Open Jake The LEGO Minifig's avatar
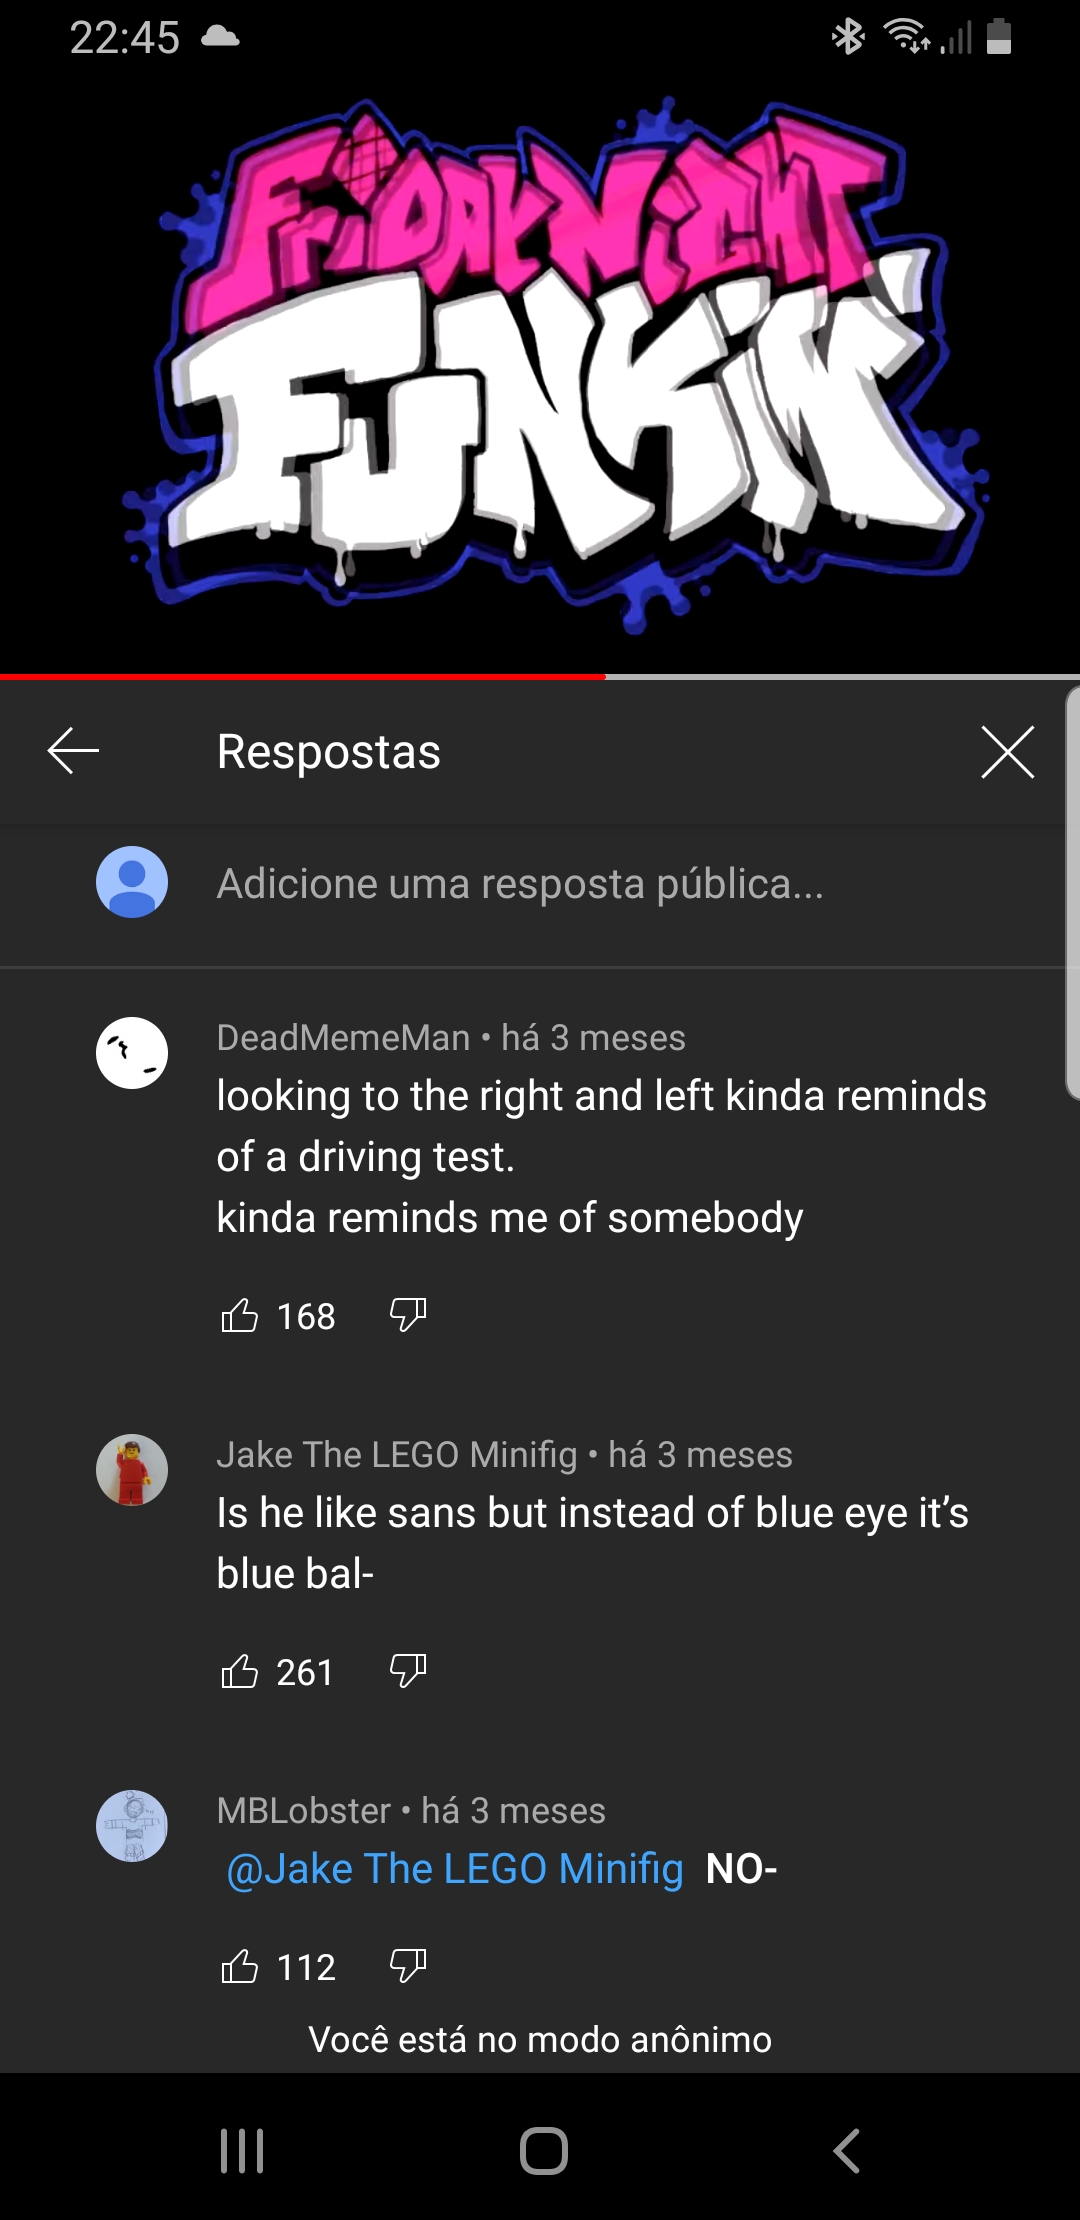The width and height of the screenshot is (1080, 2220). [132, 1470]
